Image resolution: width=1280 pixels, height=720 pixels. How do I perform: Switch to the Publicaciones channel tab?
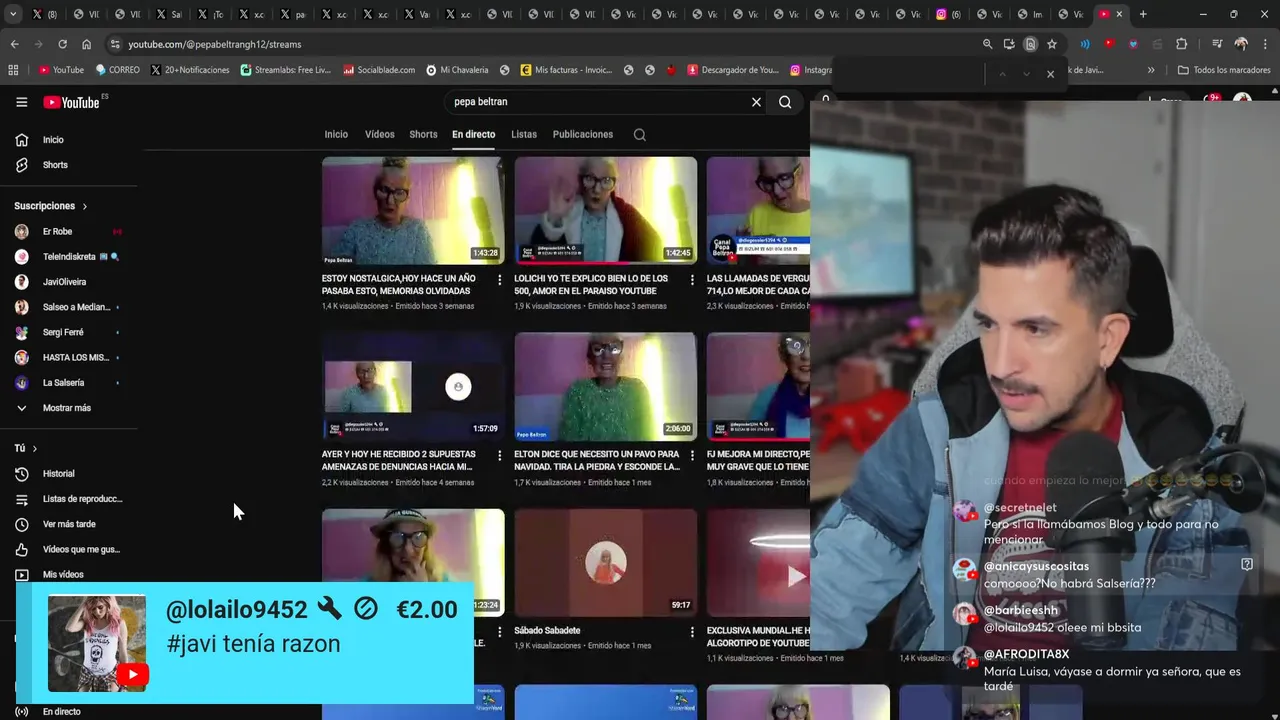click(583, 134)
